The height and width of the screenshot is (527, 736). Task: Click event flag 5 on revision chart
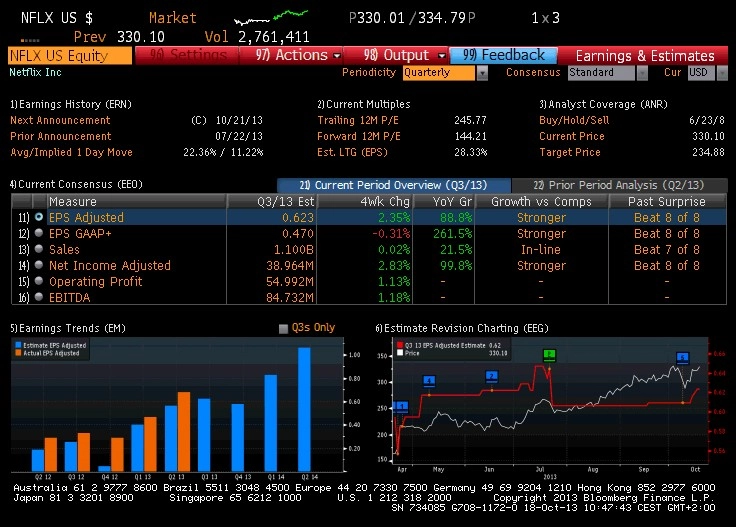tap(682, 358)
